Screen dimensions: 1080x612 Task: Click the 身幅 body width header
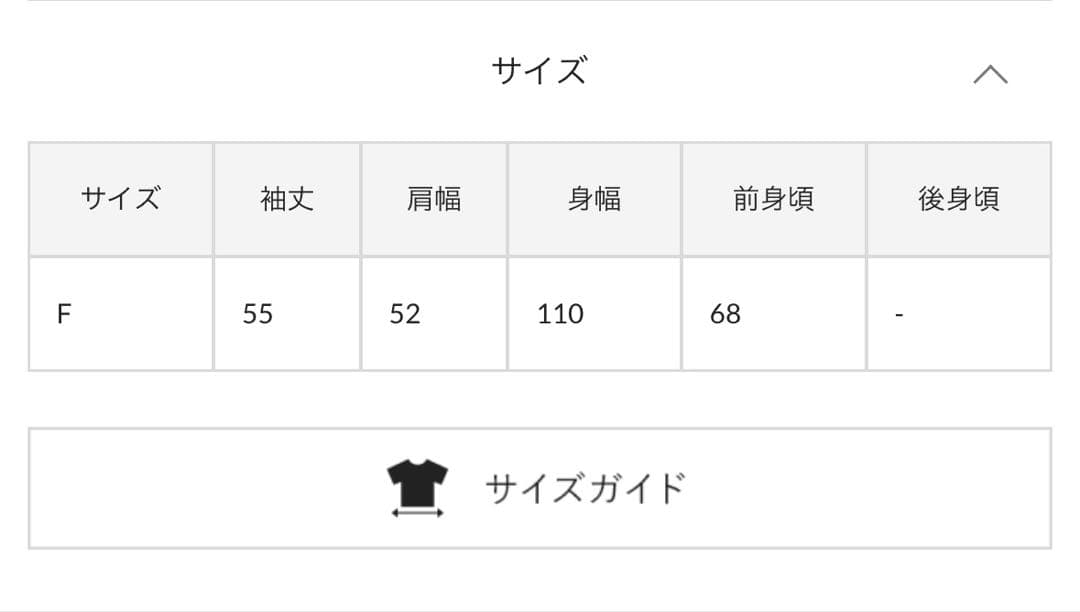pyautogui.click(x=594, y=198)
